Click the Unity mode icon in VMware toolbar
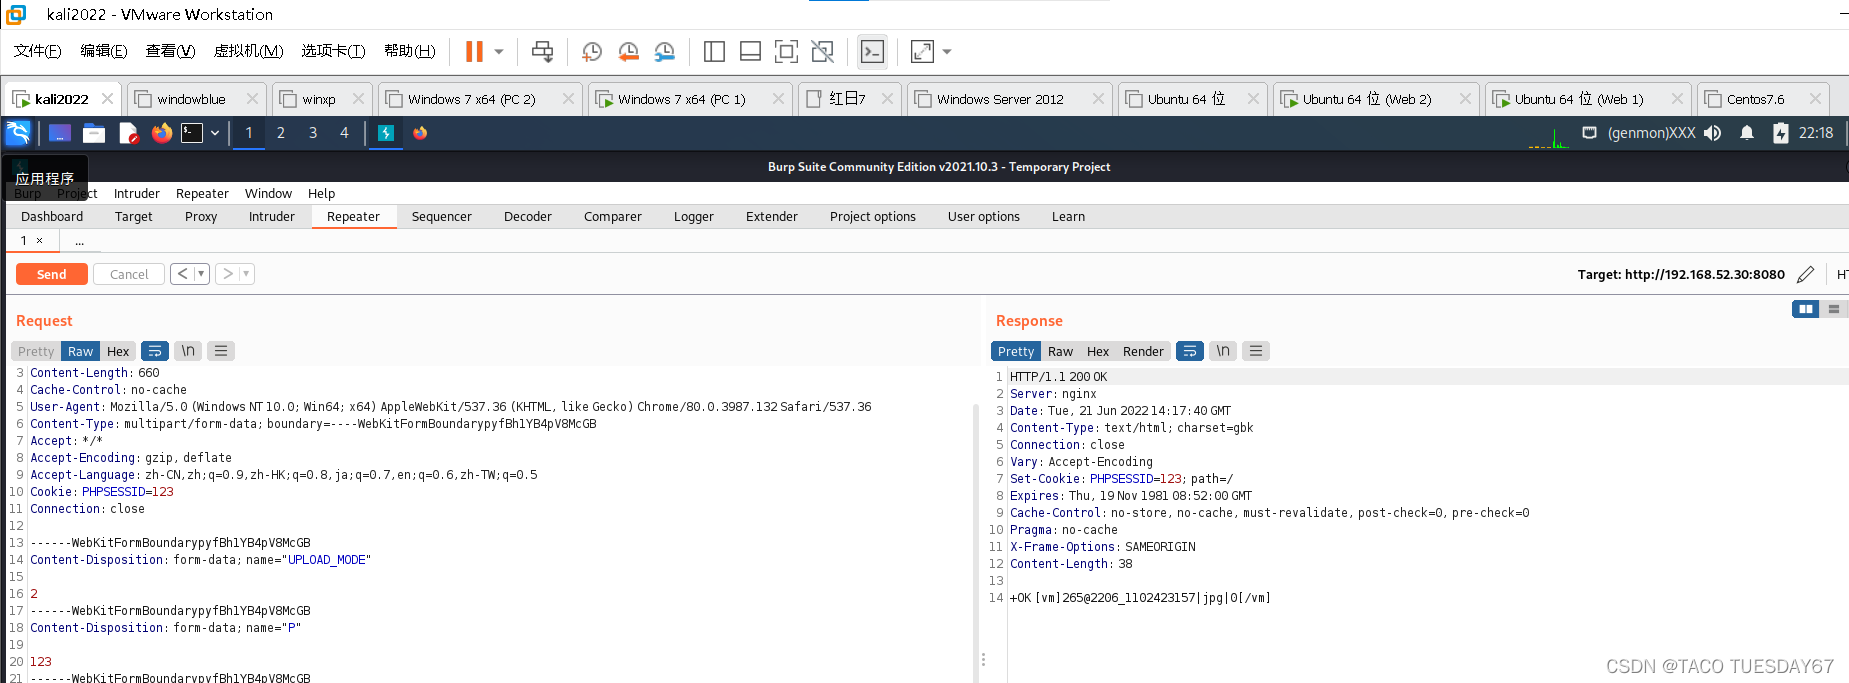The height and width of the screenshot is (683, 1849). tap(822, 51)
